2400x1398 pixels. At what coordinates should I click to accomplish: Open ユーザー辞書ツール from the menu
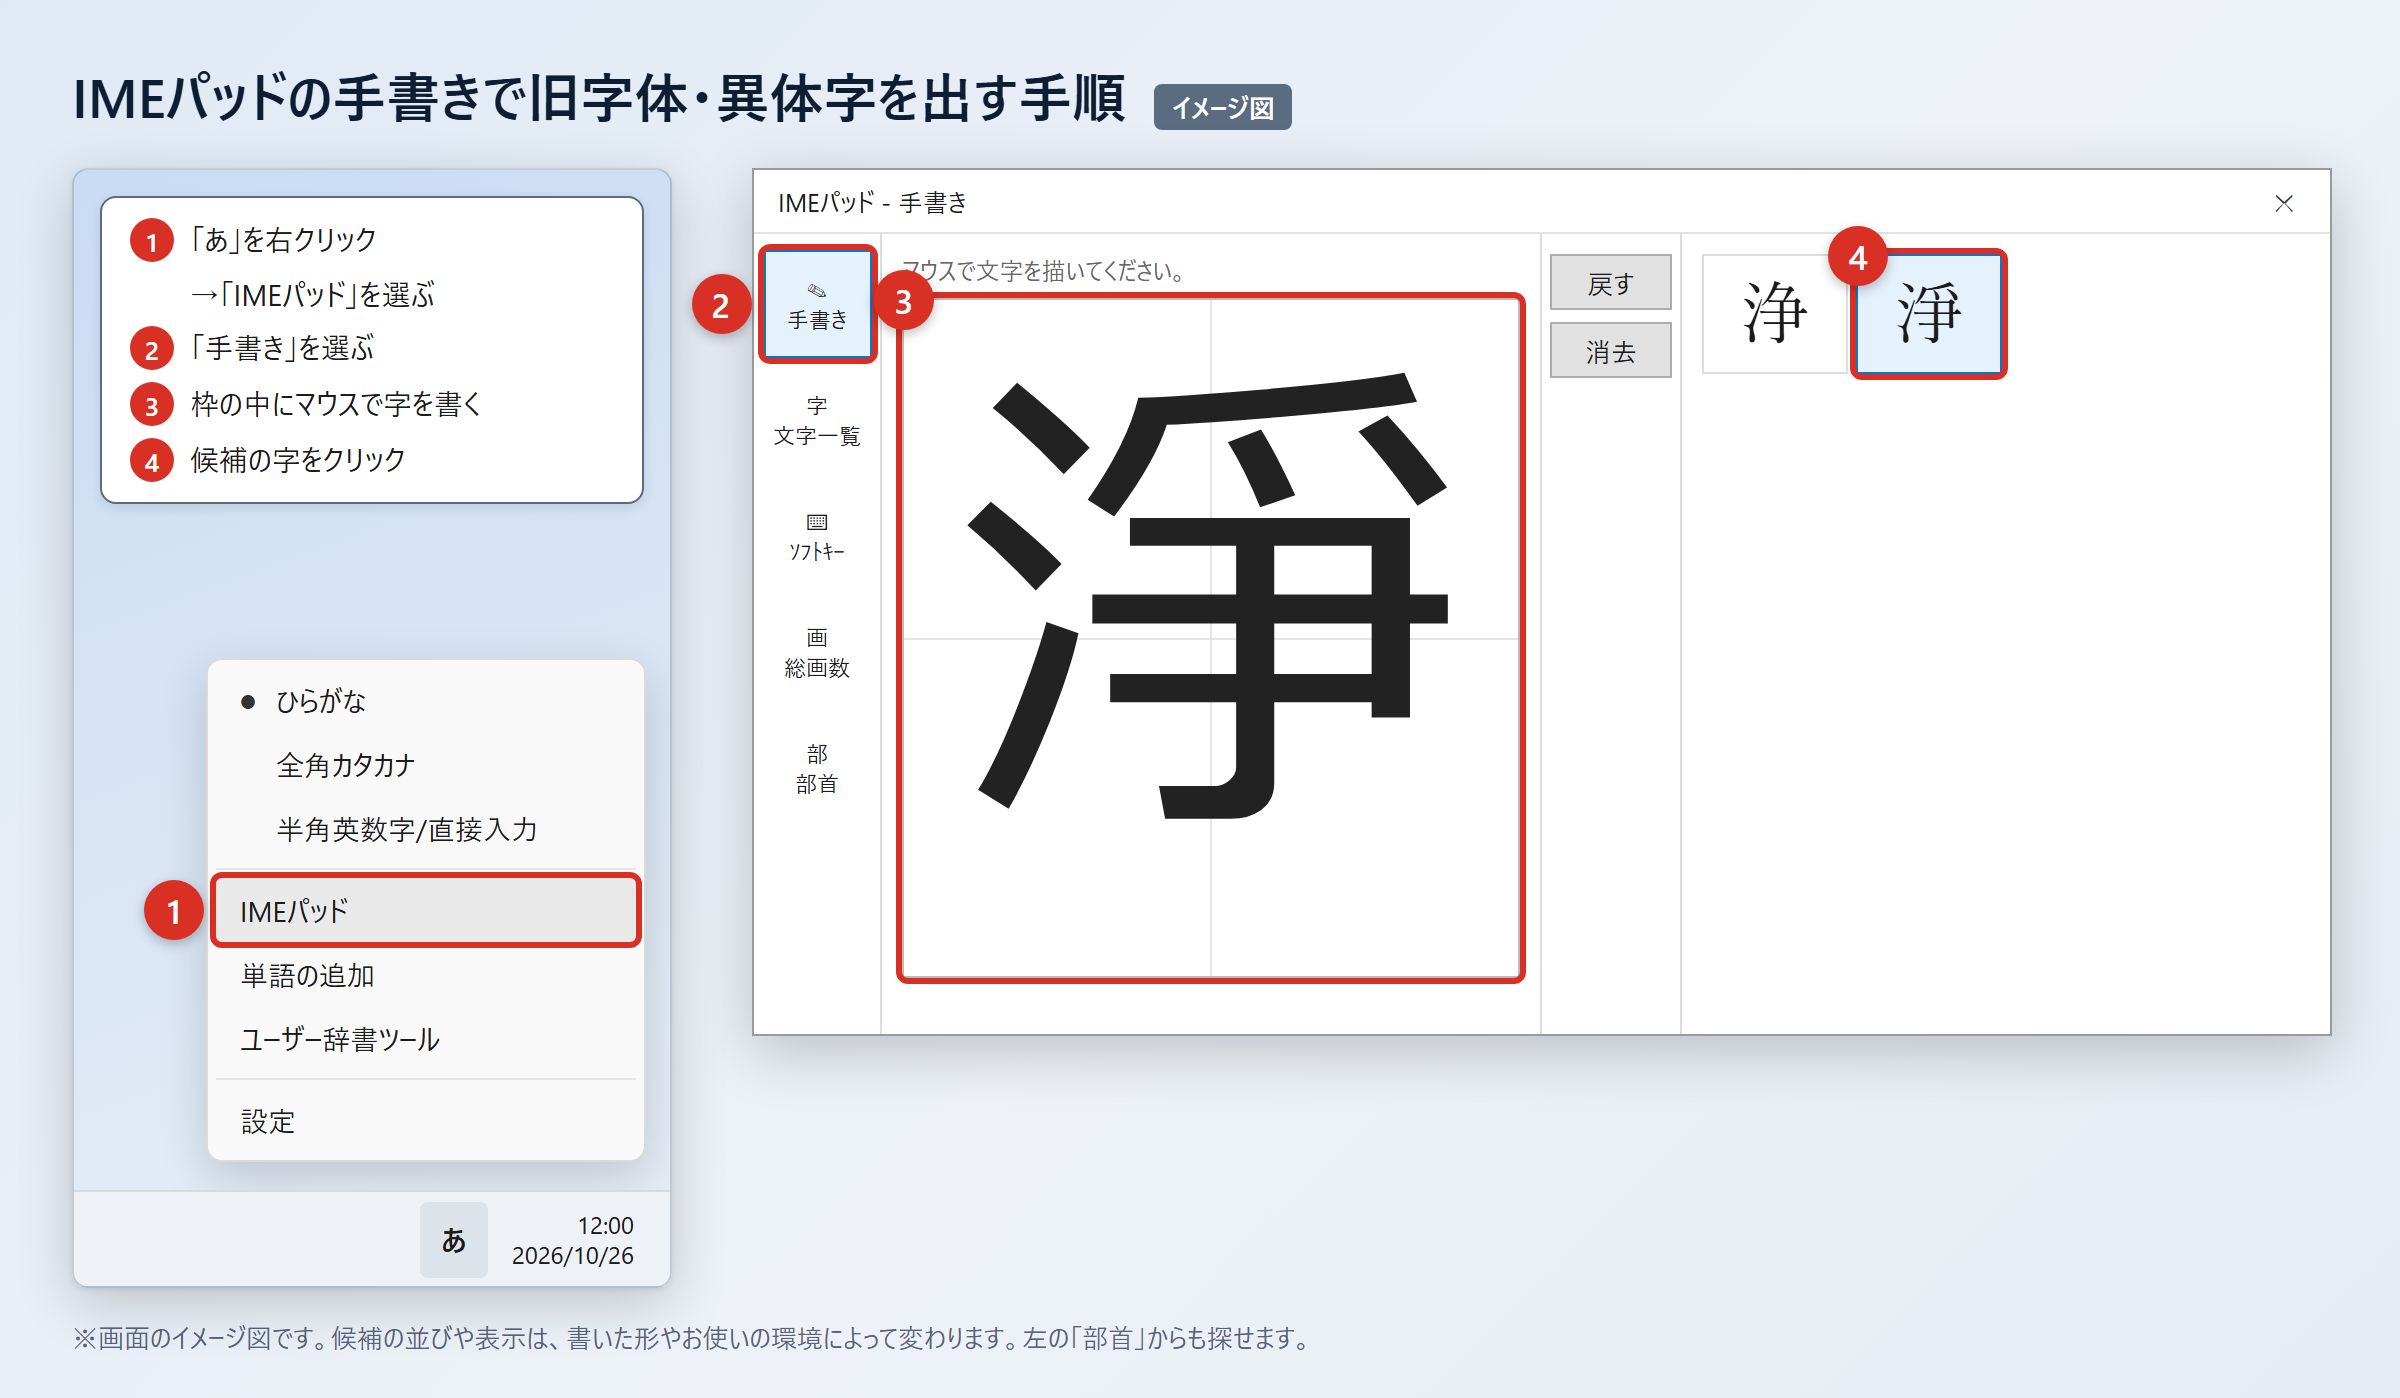426,1040
